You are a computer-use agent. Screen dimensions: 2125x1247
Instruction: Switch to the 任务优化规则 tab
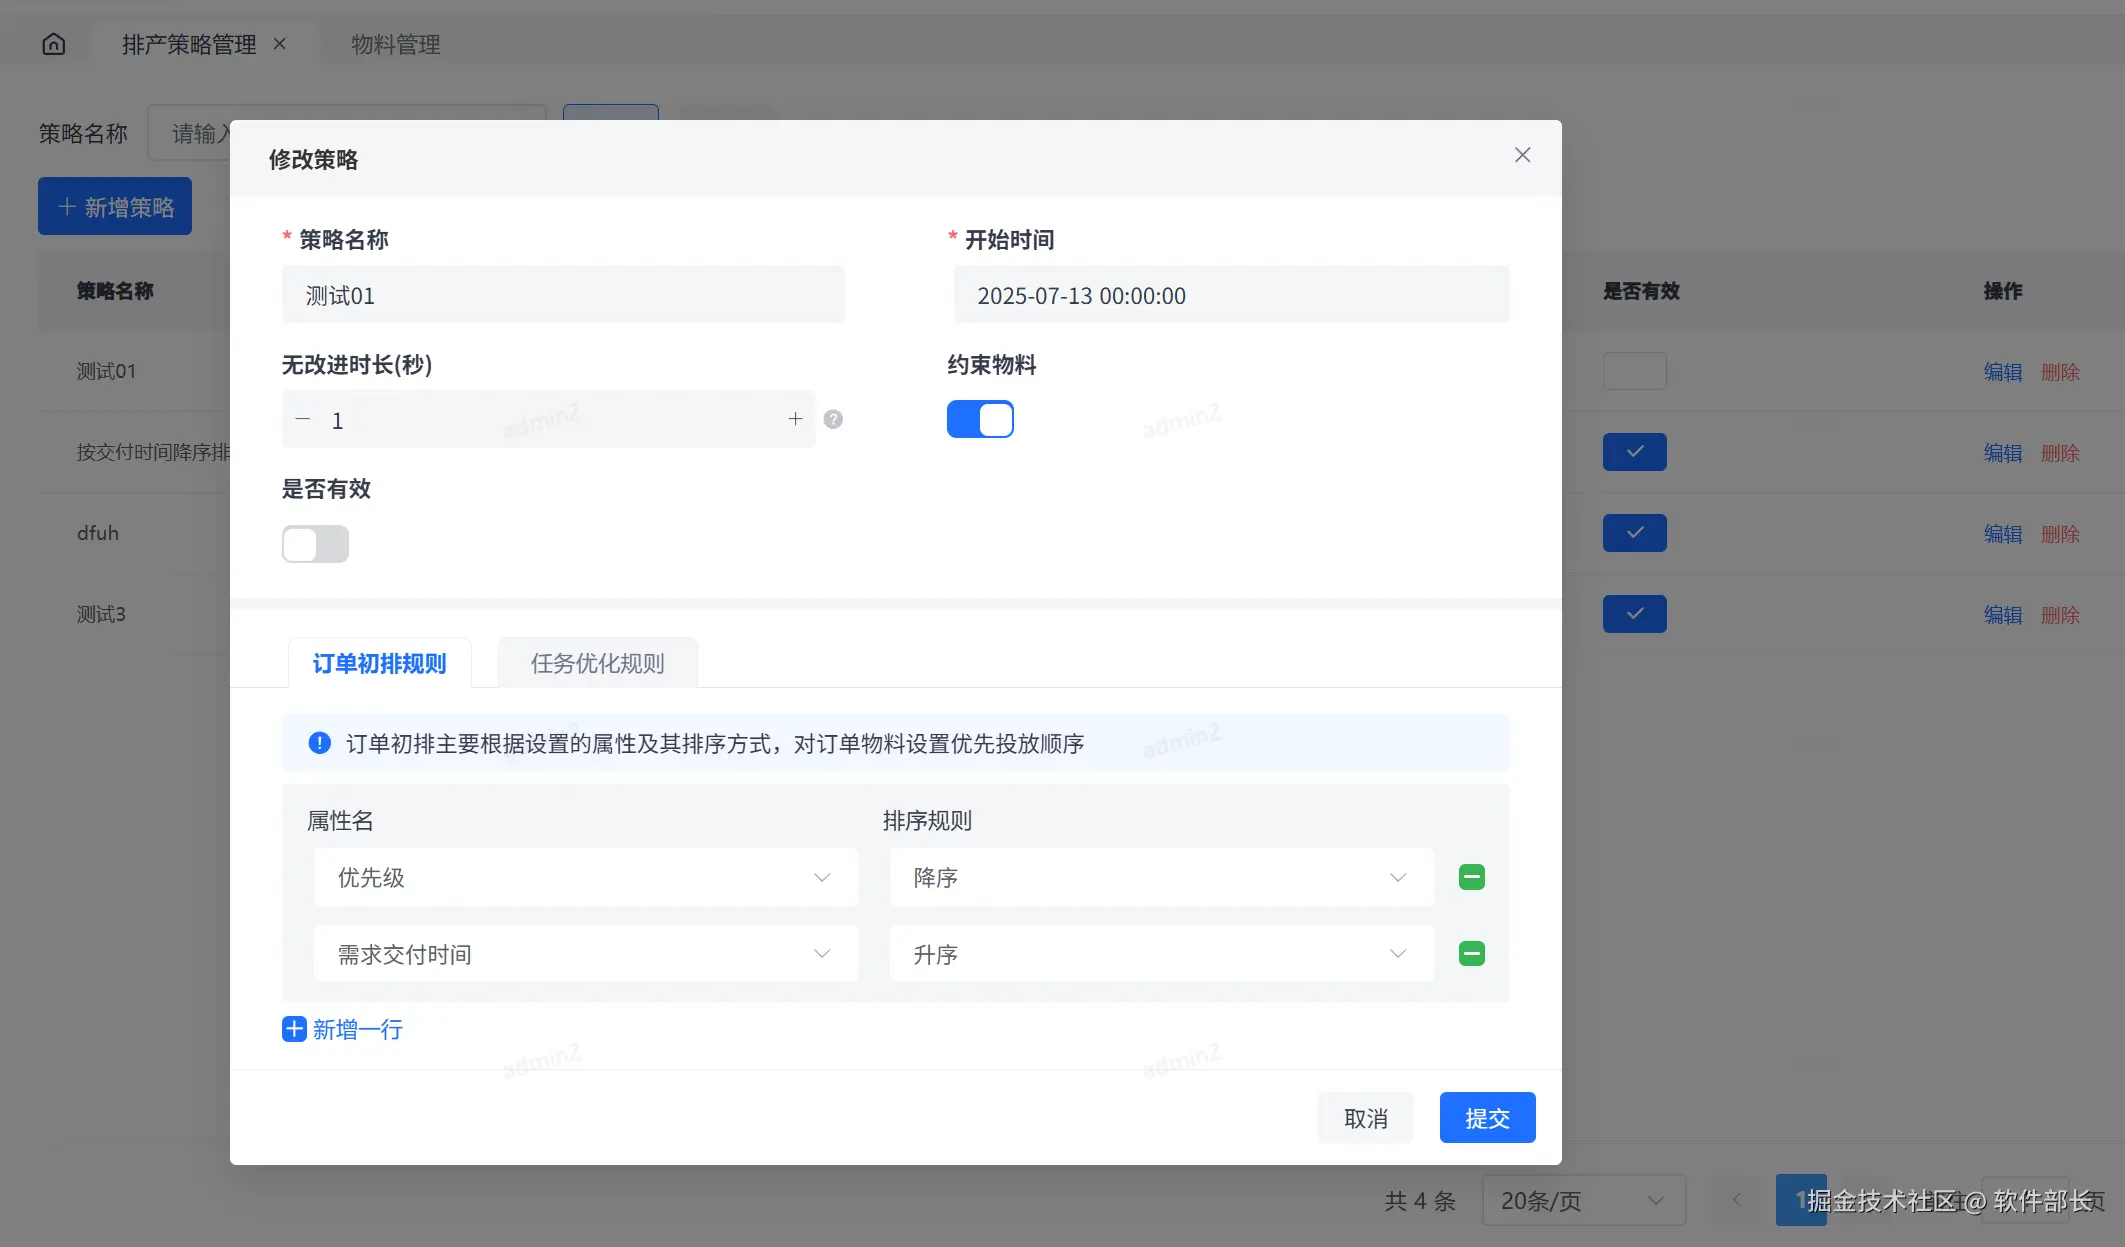point(597,663)
